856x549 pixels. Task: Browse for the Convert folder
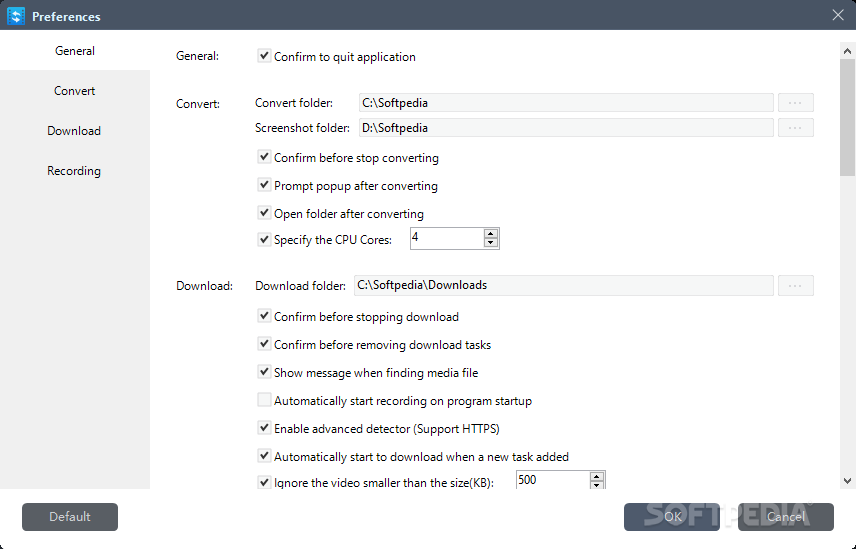coord(795,103)
